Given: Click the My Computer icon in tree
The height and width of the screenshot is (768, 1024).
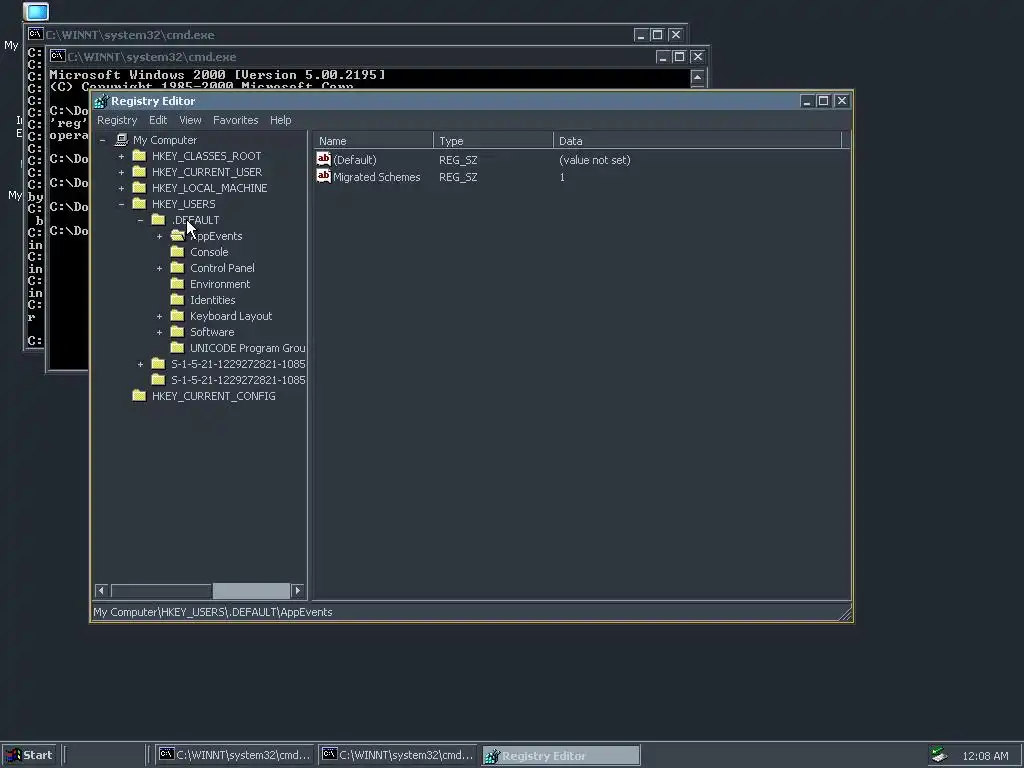Looking at the screenshot, I should click(x=121, y=140).
